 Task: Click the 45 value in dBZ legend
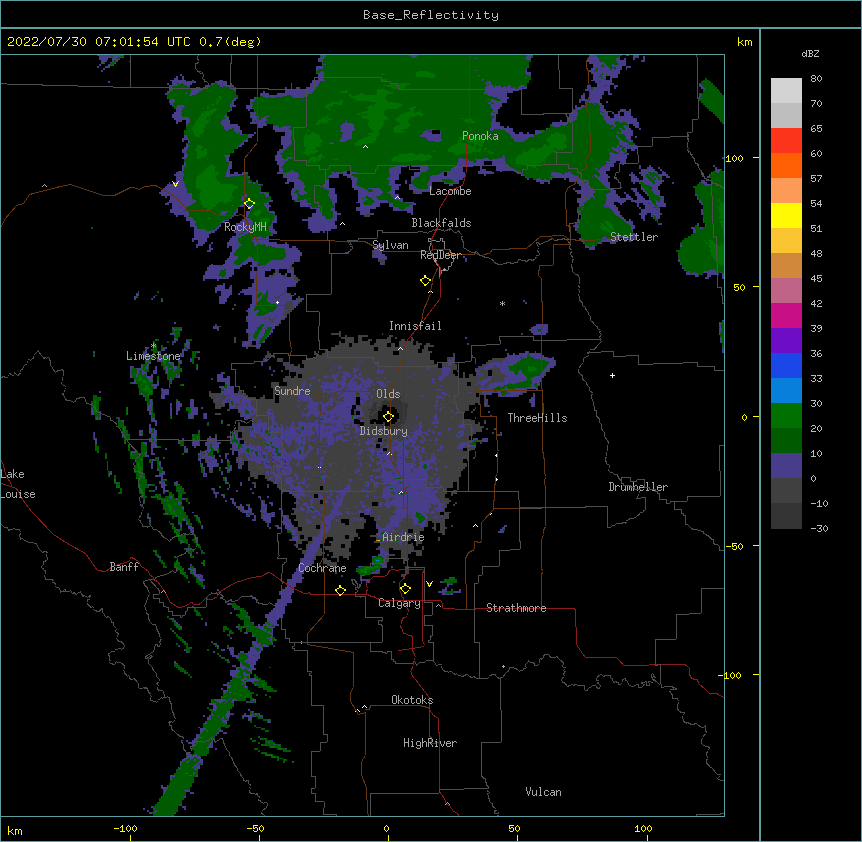[x=816, y=279]
